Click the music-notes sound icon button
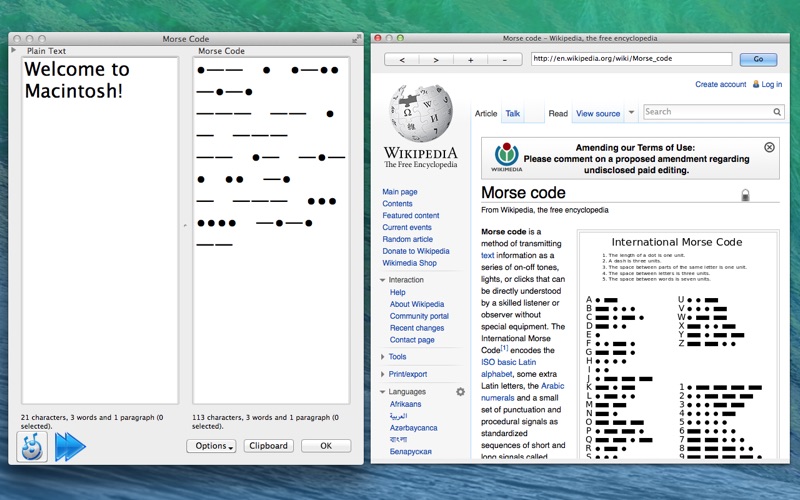Viewport: 800px width, 500px height. coord(32,446)
